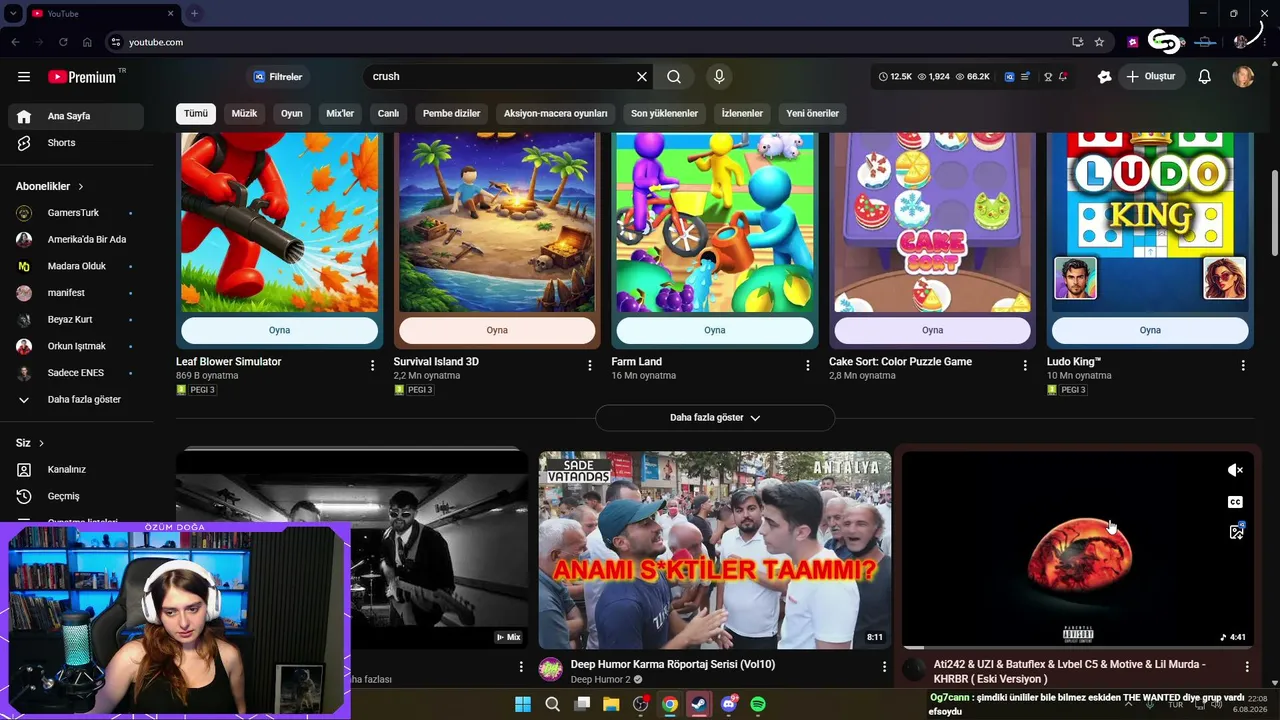Open the vidIQ thumbnail icon on KHRBR preview
1280x720 pixels.
click(1236, 532)
